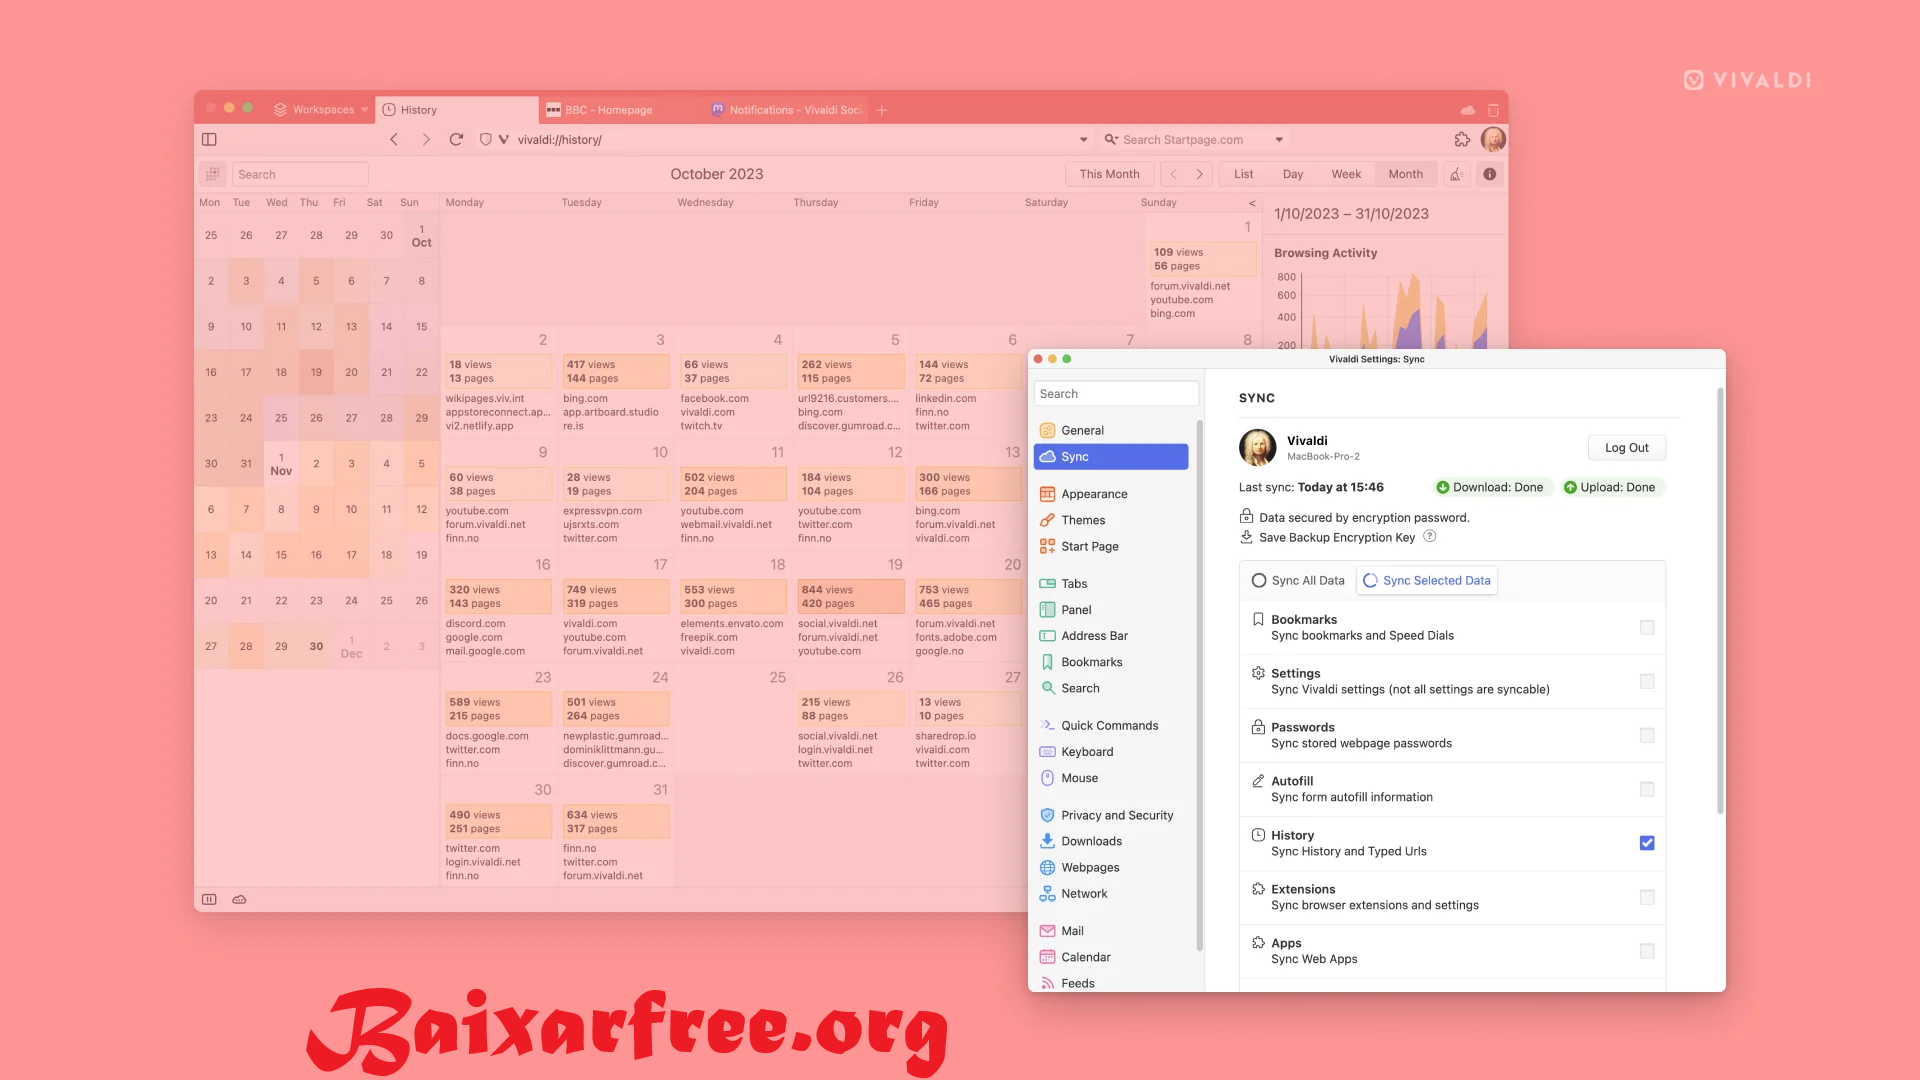
Task: Click the sync cloud icon in tab bar
Action: point(1467,110)
